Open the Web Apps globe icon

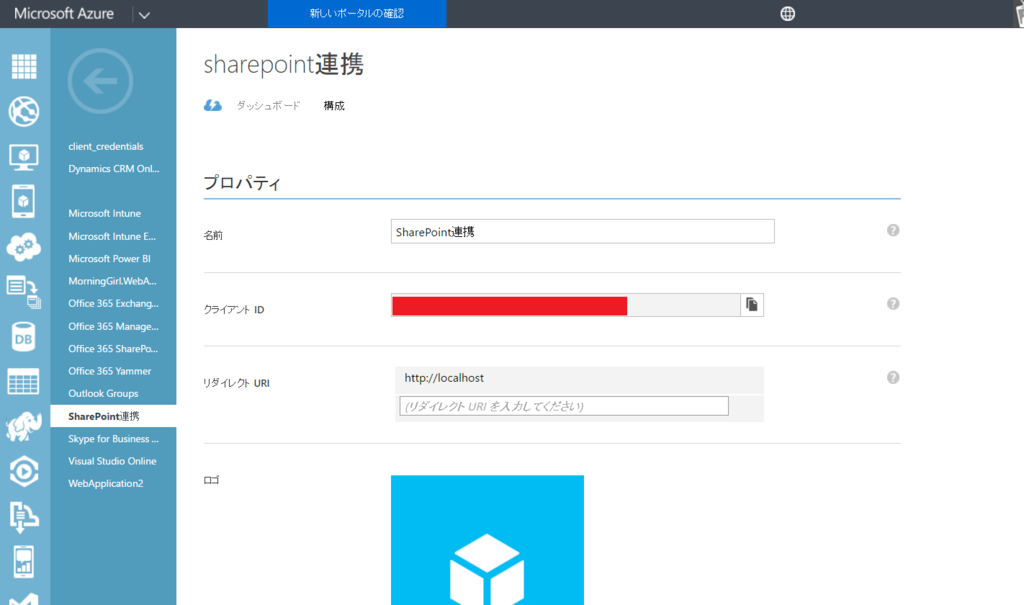pos(24,111)
